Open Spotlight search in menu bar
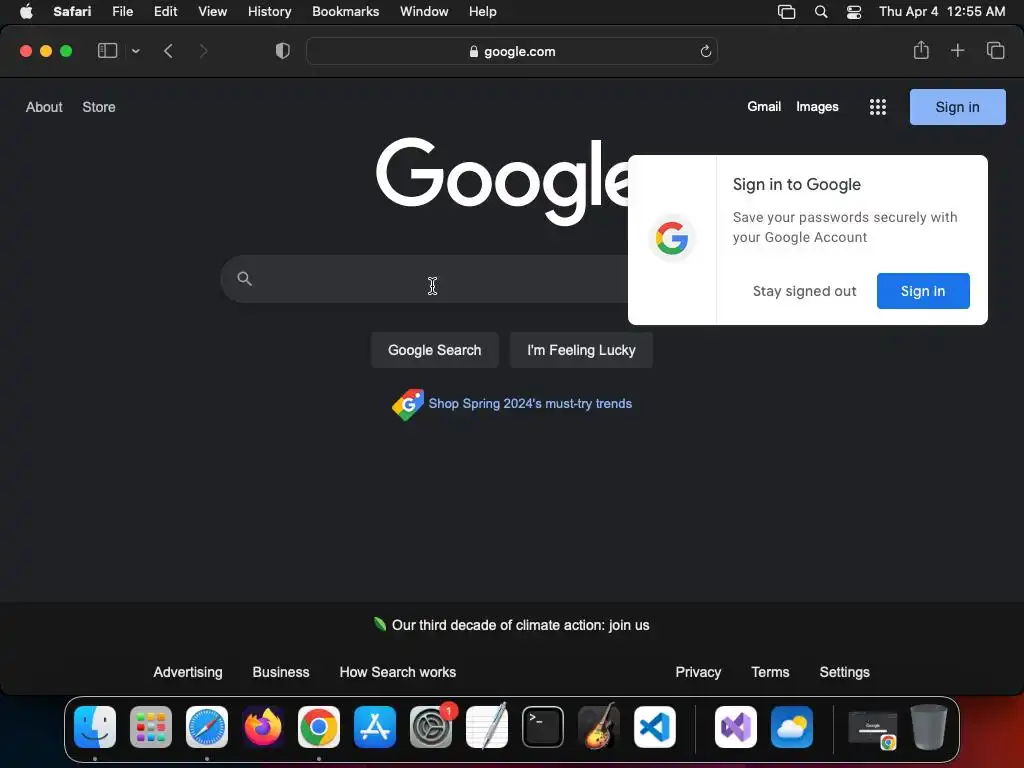The width and height of the screenshot is (1024, 768). [x=821, y=12]
